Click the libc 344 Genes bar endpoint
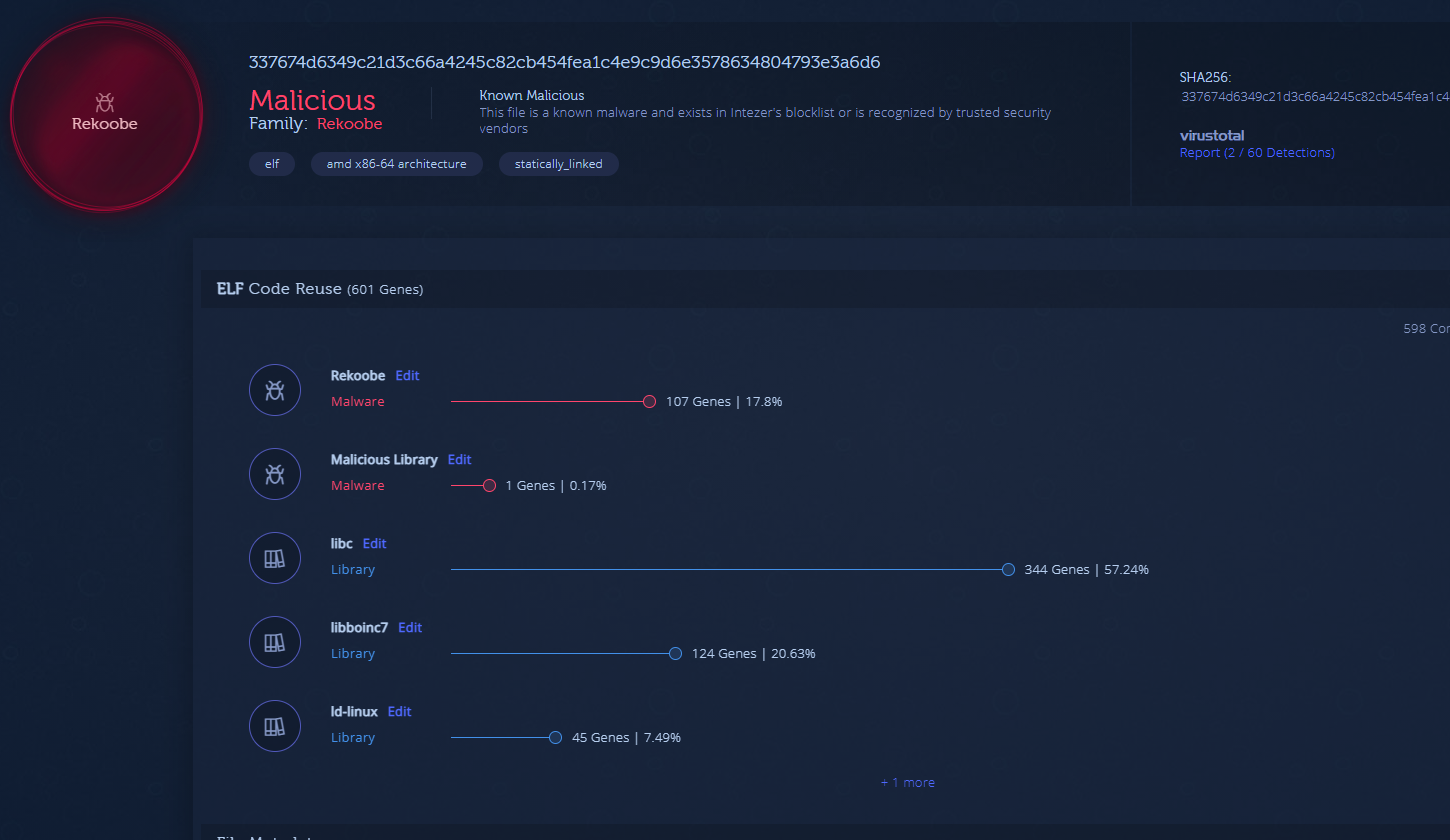1450x840 pixels. (1008, 570)
